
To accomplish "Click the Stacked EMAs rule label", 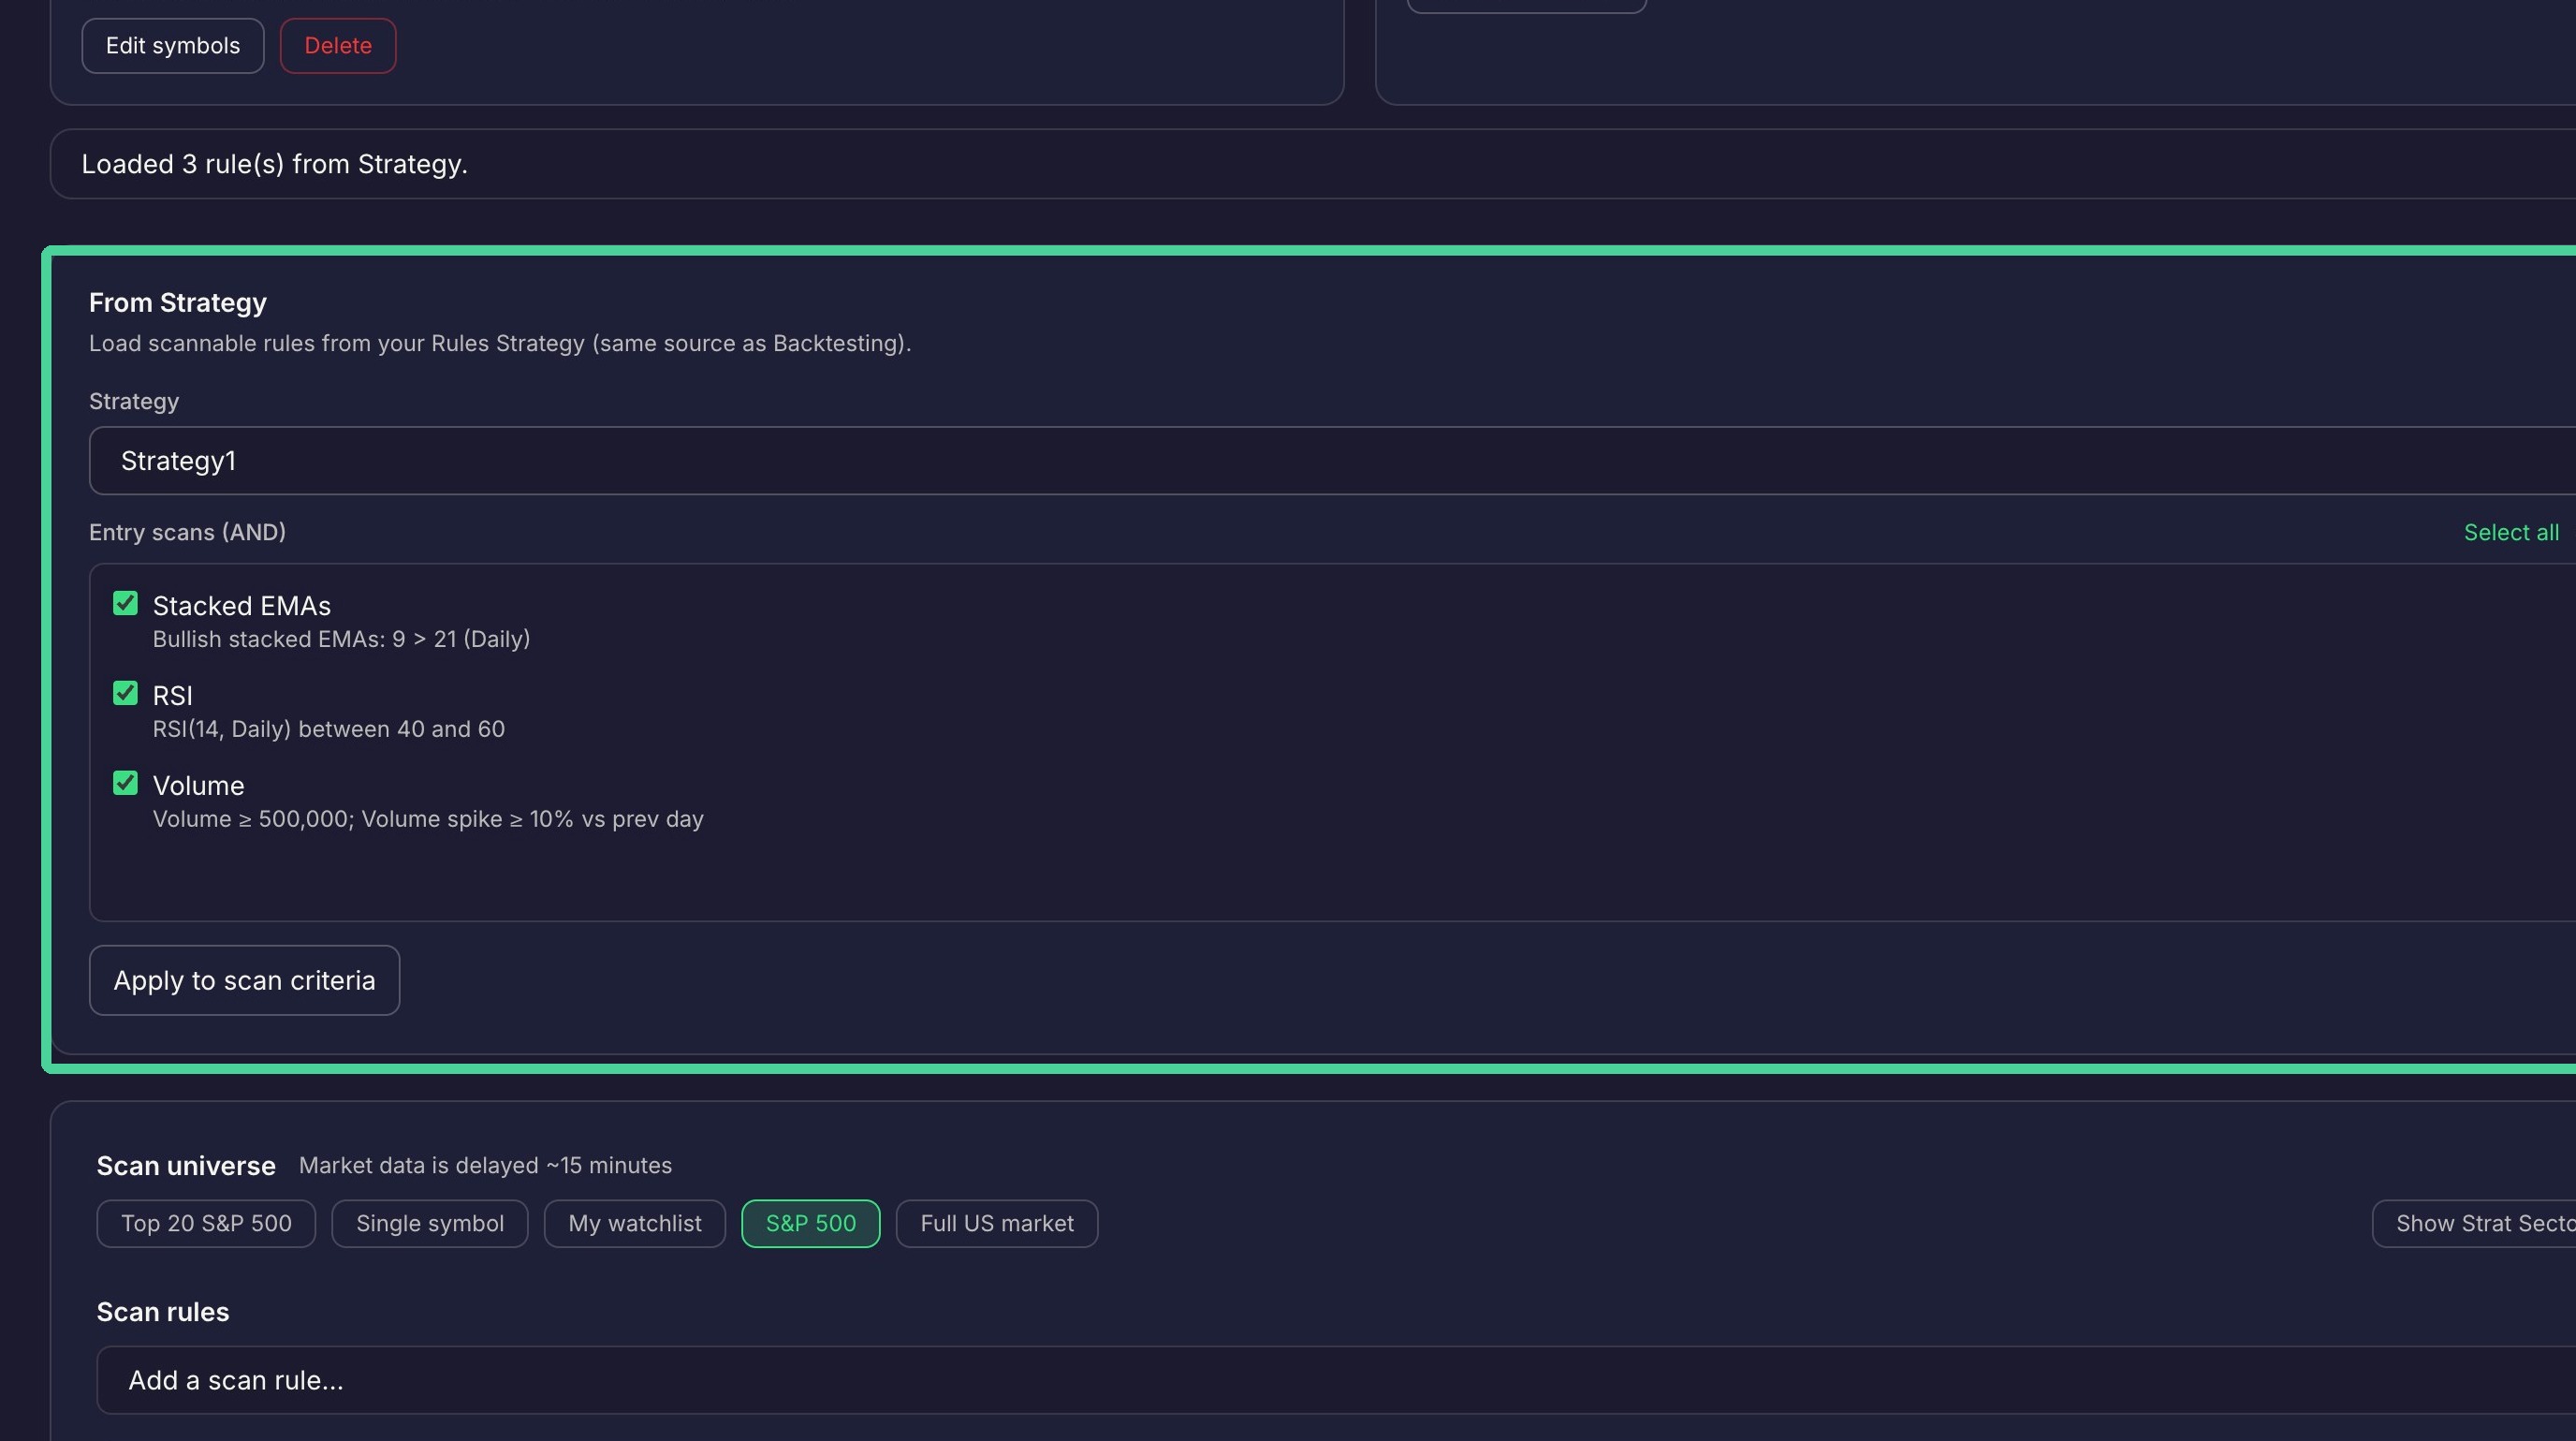I will (x=241, y=606).
